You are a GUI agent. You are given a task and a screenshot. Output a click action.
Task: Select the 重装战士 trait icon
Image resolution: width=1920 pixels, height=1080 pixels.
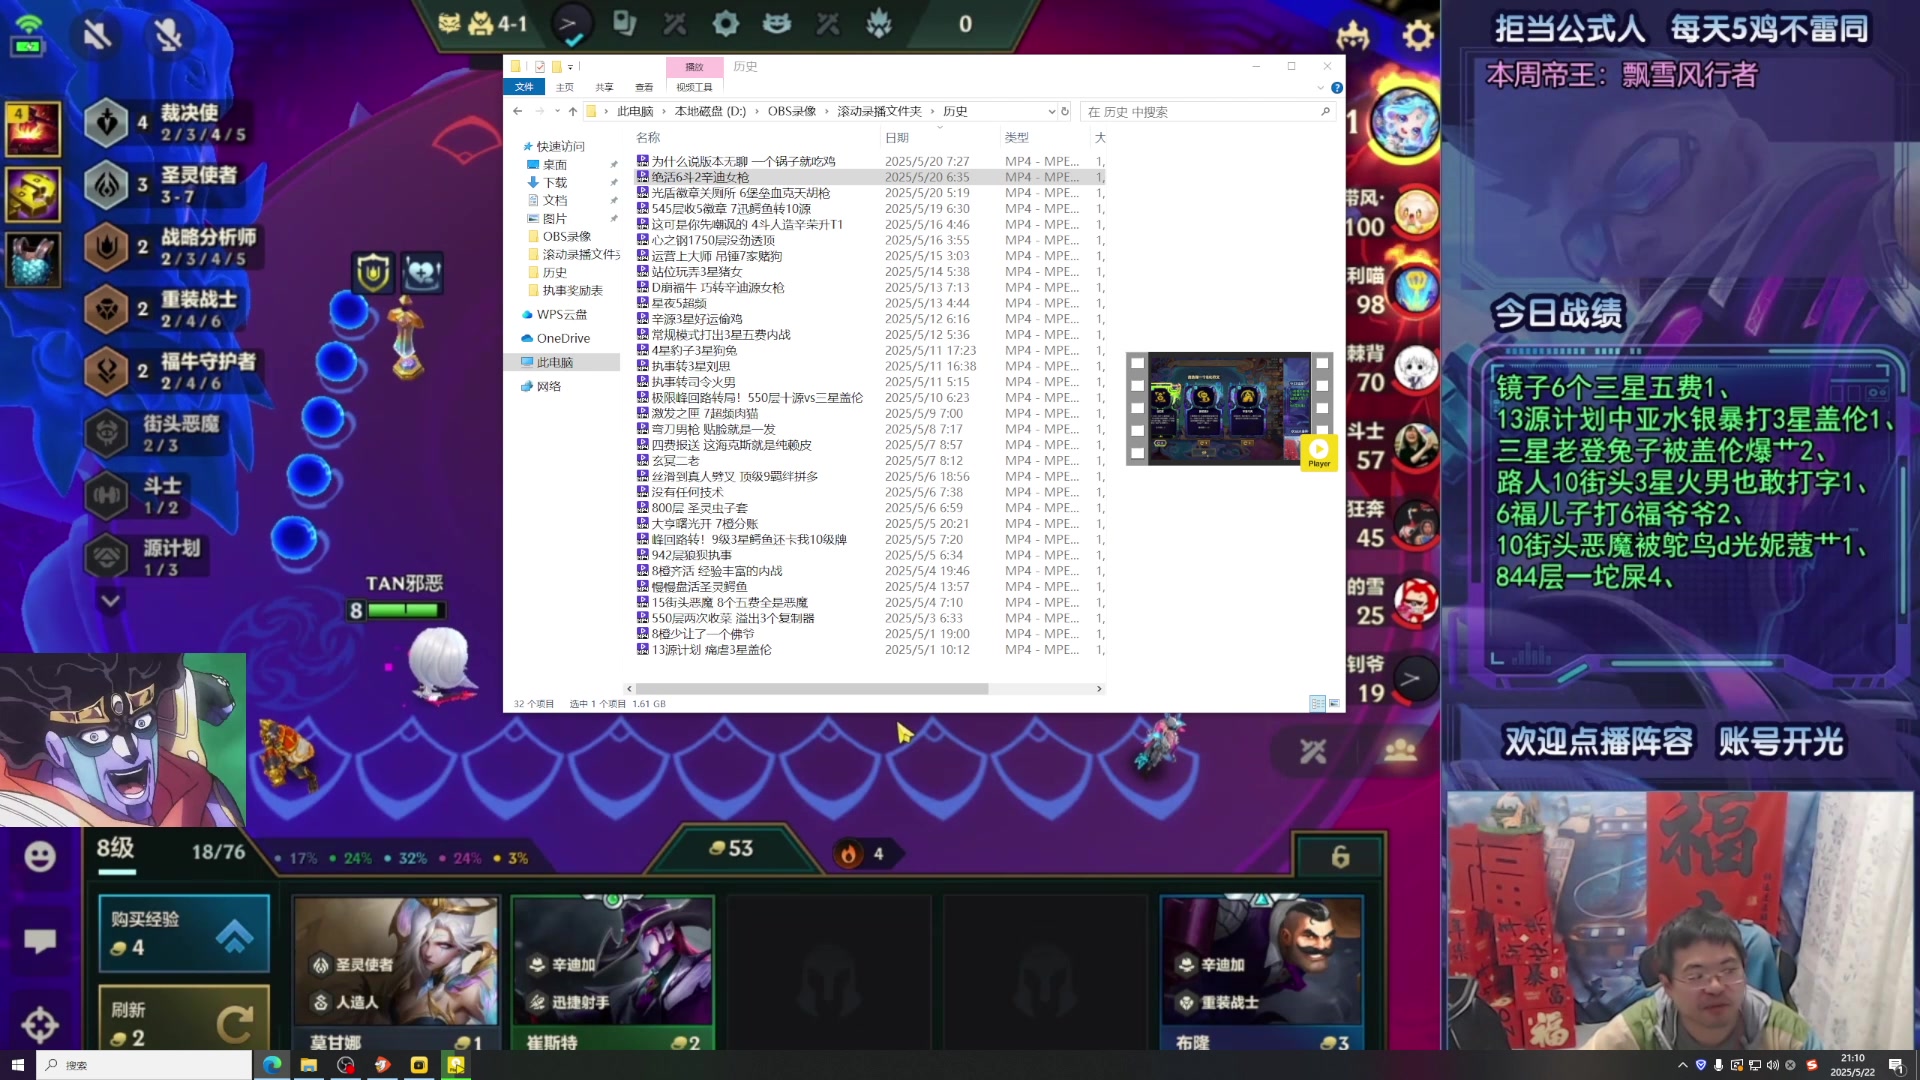point(107,309)
